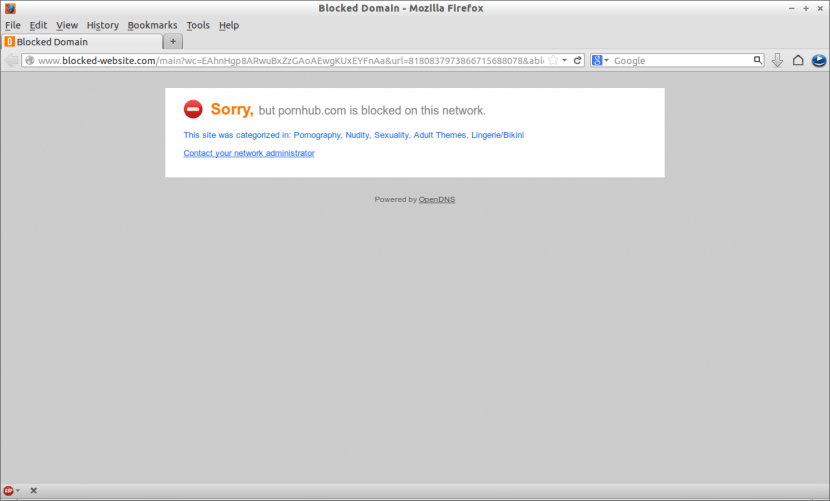Click the Back arrow navigation button
The height and width of the screenshot is (501, 830).
pos(11,60)
